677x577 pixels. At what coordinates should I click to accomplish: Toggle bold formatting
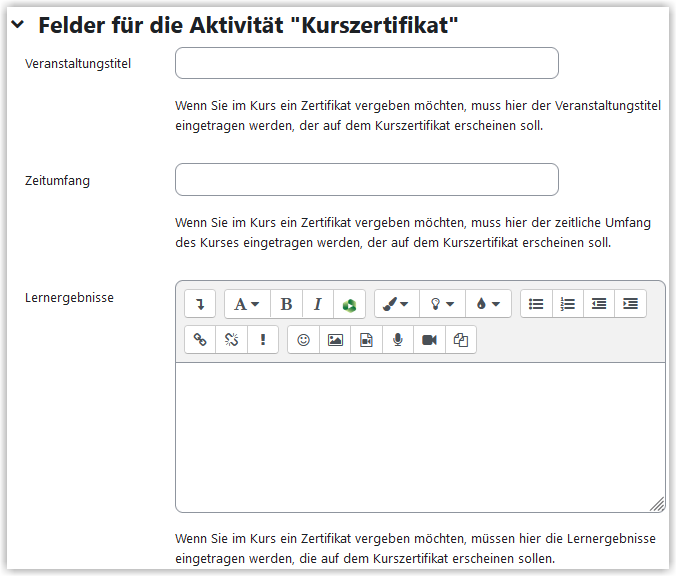pos(286,304)
